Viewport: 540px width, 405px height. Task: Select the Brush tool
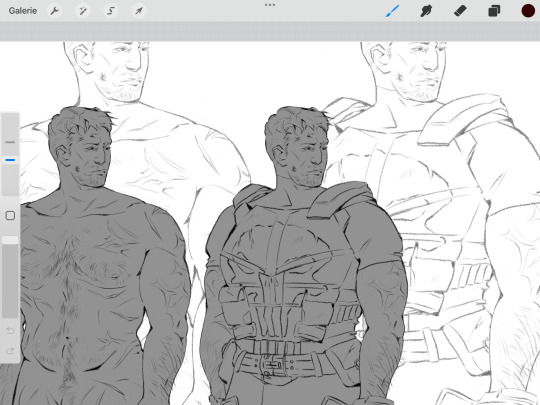(x=392, y=11)
